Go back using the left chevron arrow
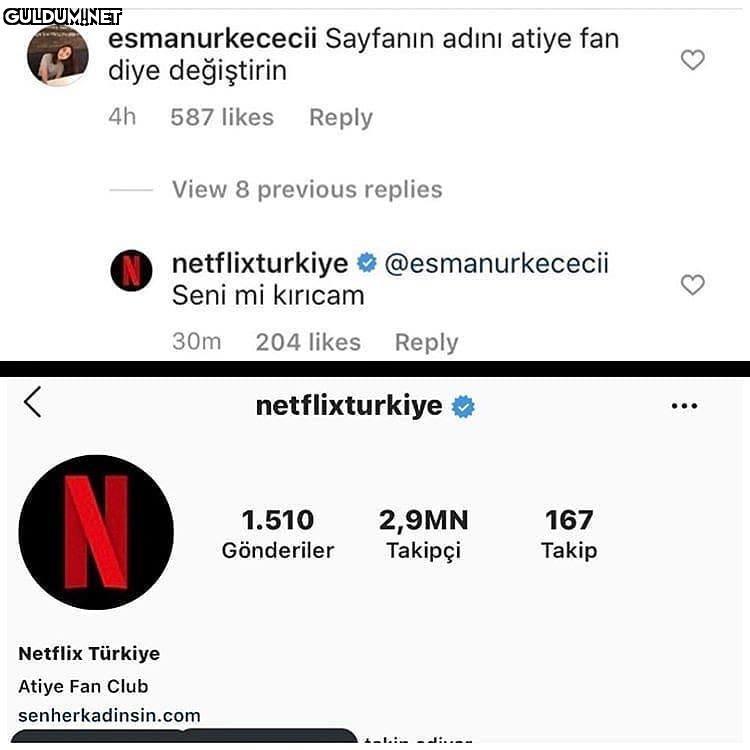 tap(33, 402)
